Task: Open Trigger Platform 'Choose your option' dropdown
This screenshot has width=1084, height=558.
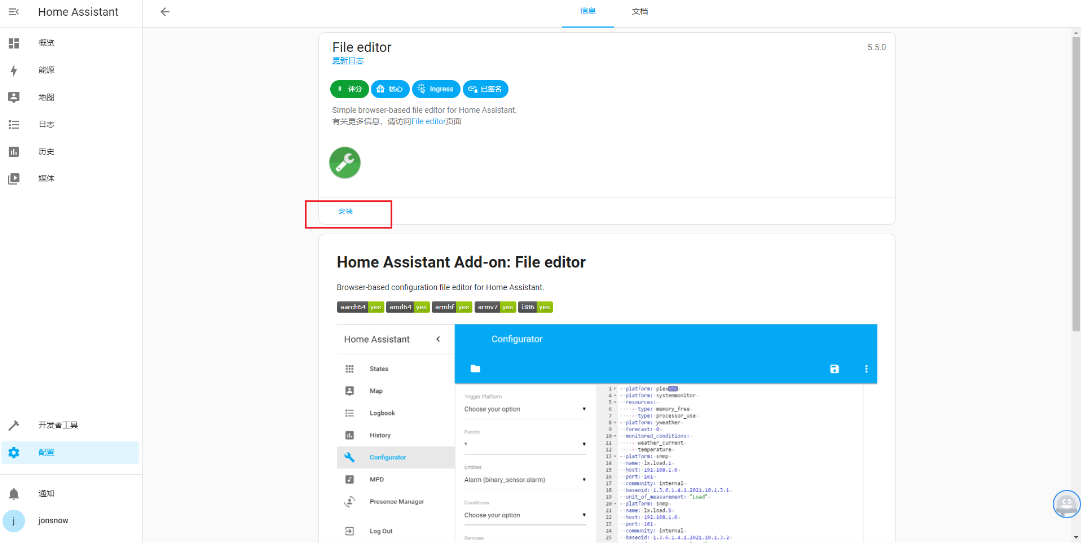Action: click(525, 409)
